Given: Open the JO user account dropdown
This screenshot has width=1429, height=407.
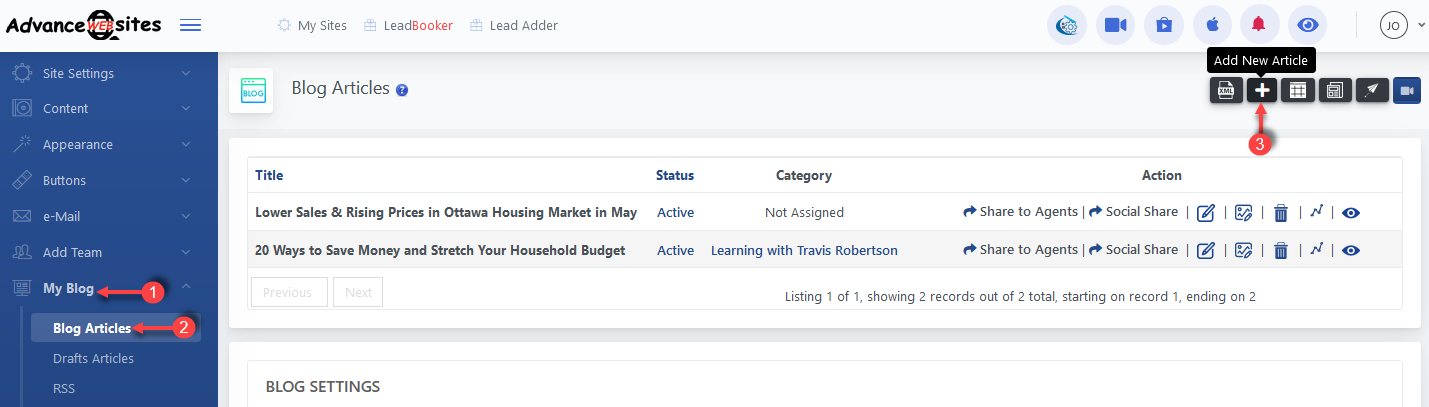Looking at the screenshot, I should [1401, 26].
